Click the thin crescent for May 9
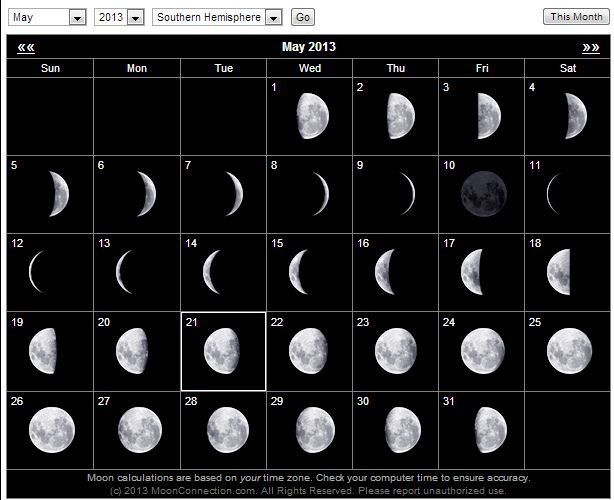Image resolution: width=614 pixels, height=500 pixels. pos(407,194)
